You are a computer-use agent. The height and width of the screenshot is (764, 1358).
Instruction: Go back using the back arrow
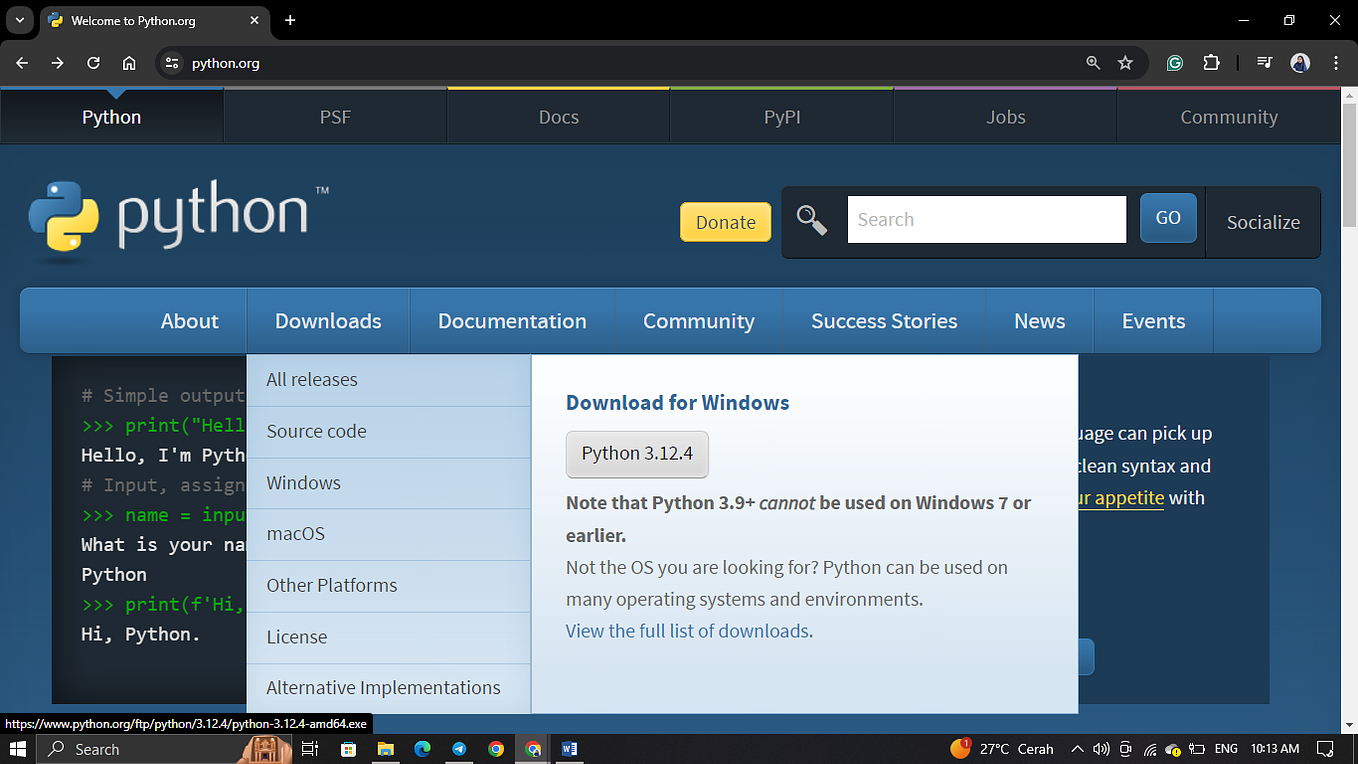[x=21, y=62]
